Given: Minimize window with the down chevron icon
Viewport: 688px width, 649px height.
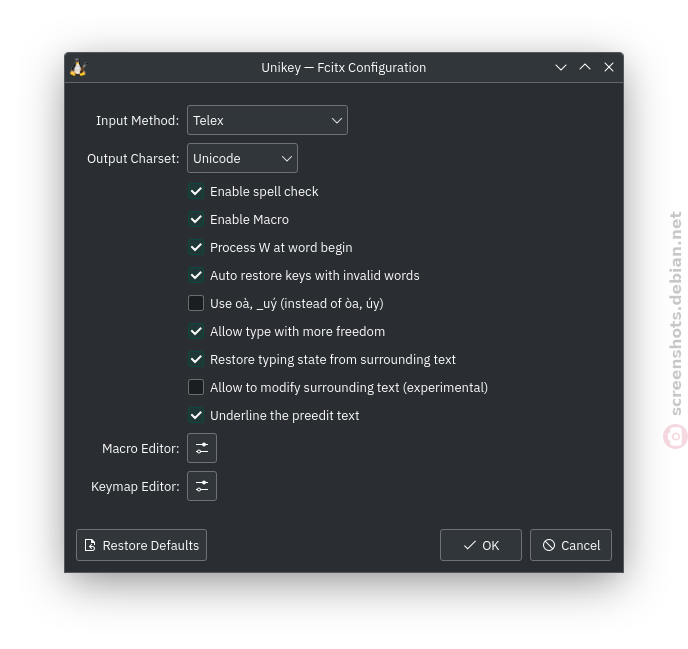Looking at the screenshot, I should 561,68.
